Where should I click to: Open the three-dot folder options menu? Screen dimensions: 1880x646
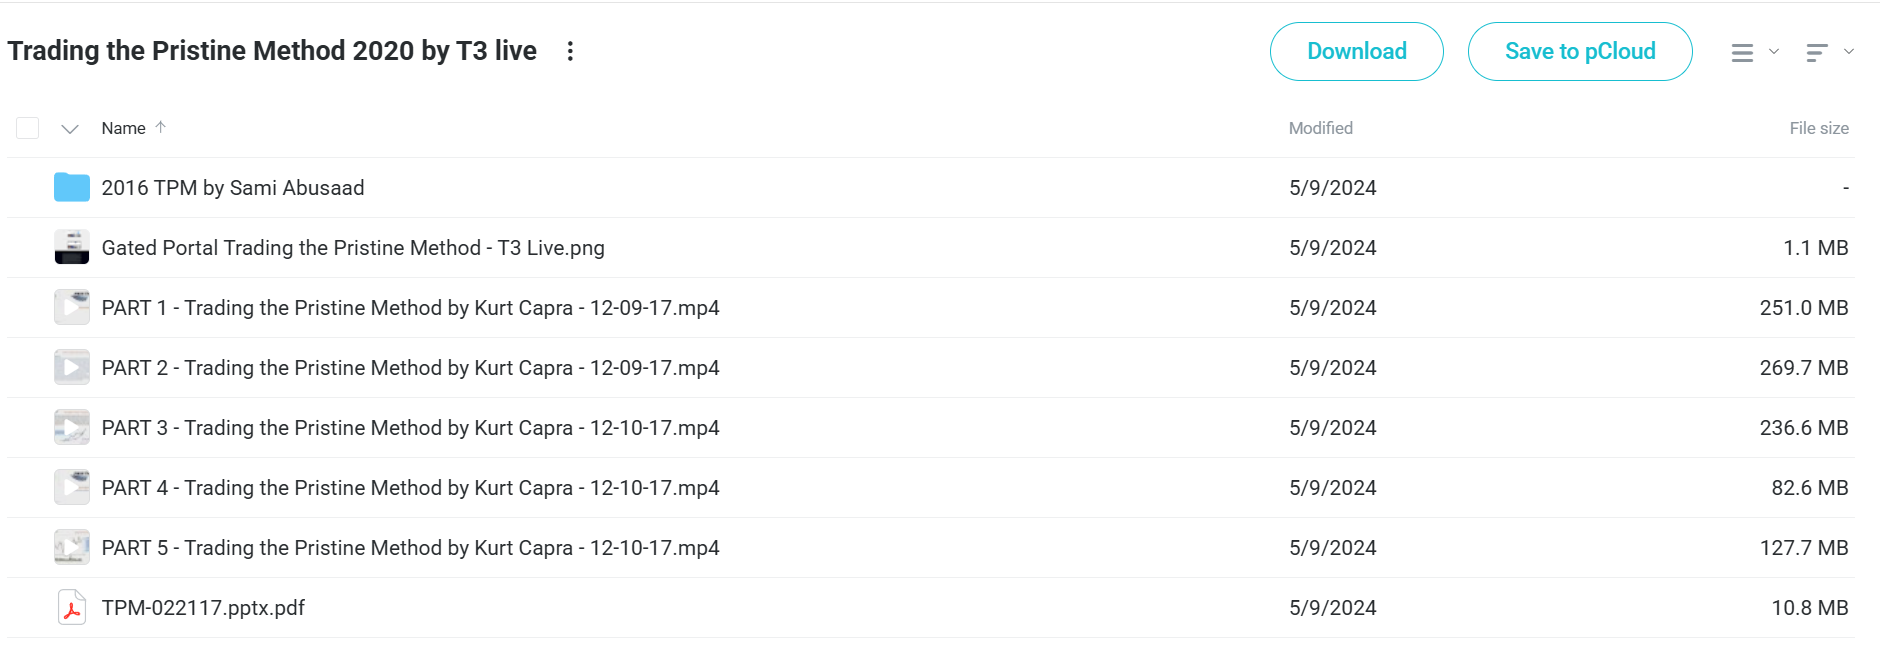point(570,51)
